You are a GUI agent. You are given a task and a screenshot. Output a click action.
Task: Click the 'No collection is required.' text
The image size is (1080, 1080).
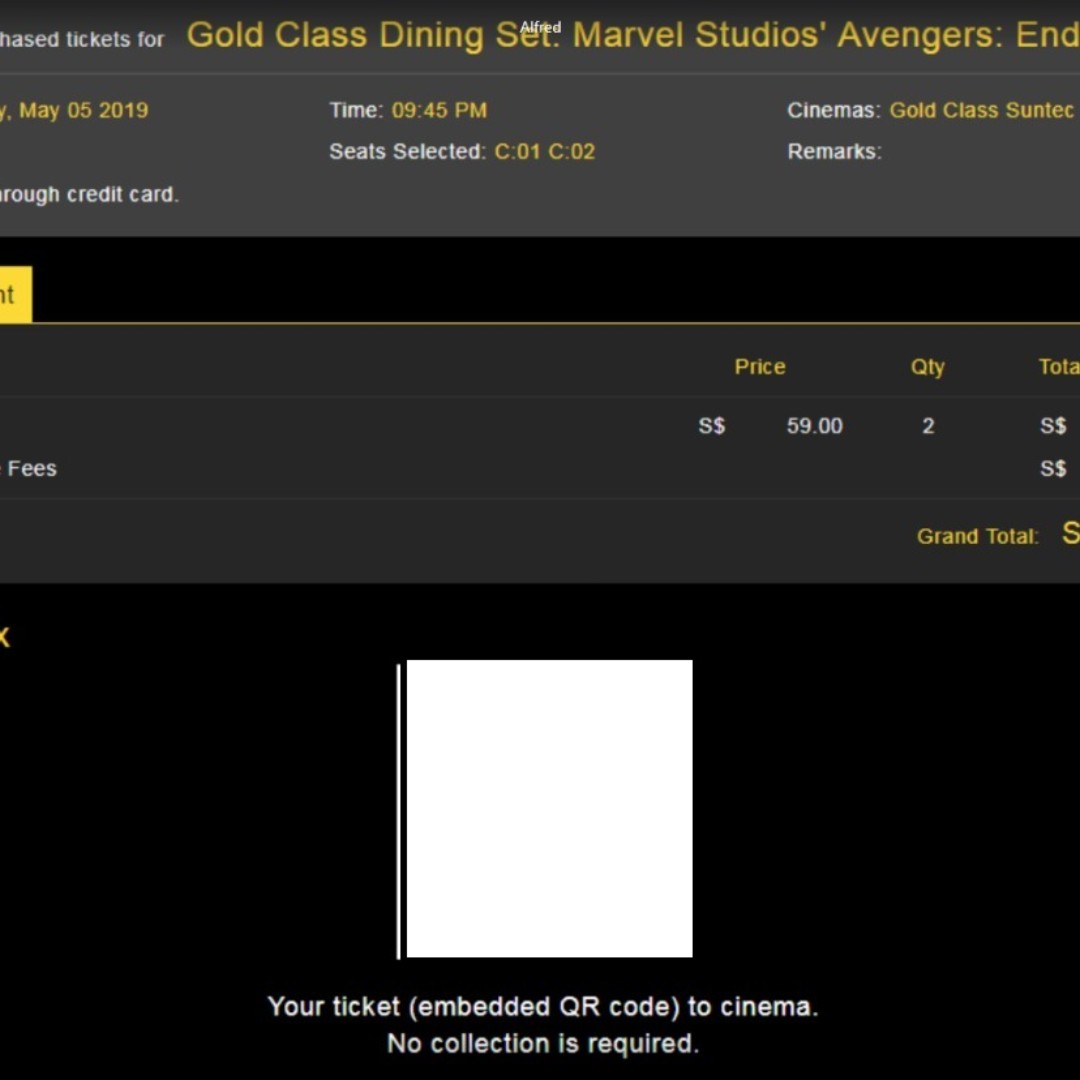542,1044
